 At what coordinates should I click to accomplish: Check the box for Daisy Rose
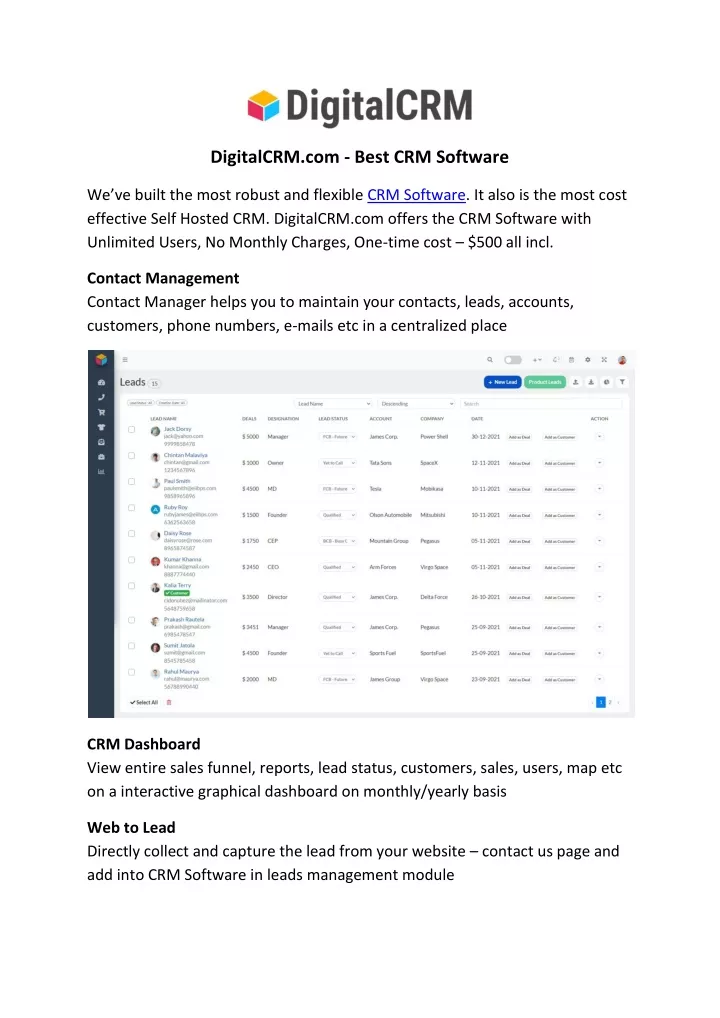click(132, 534)
